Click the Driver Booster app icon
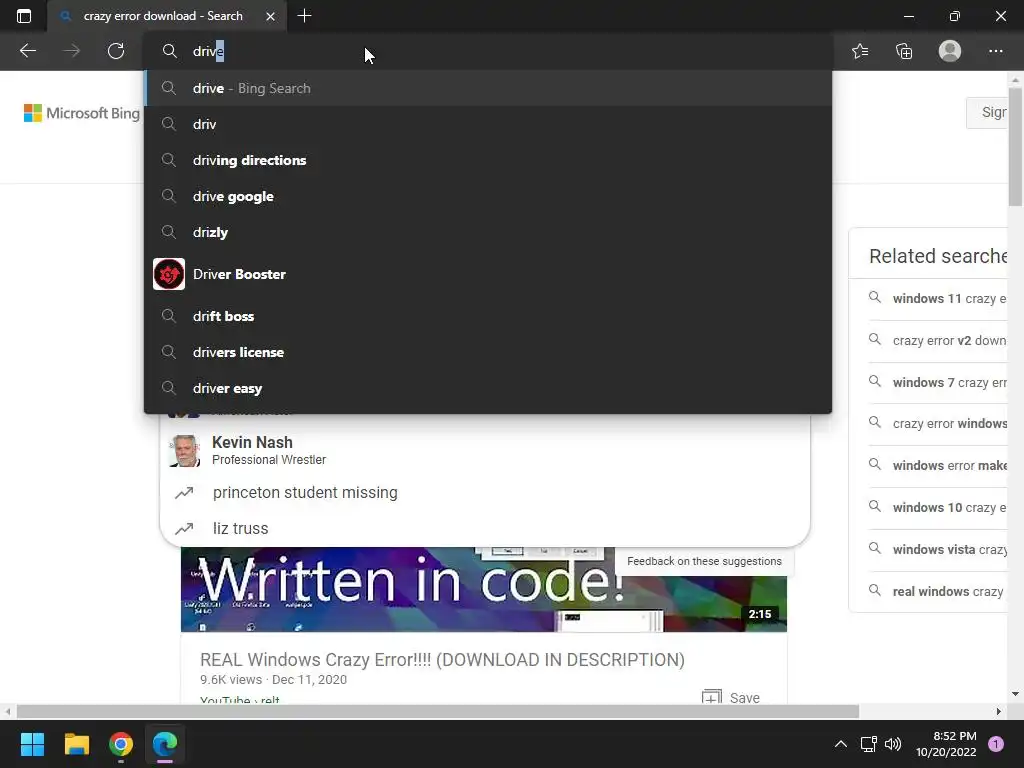The height and width of the screenshot is (768, 1024). (168, 274)
